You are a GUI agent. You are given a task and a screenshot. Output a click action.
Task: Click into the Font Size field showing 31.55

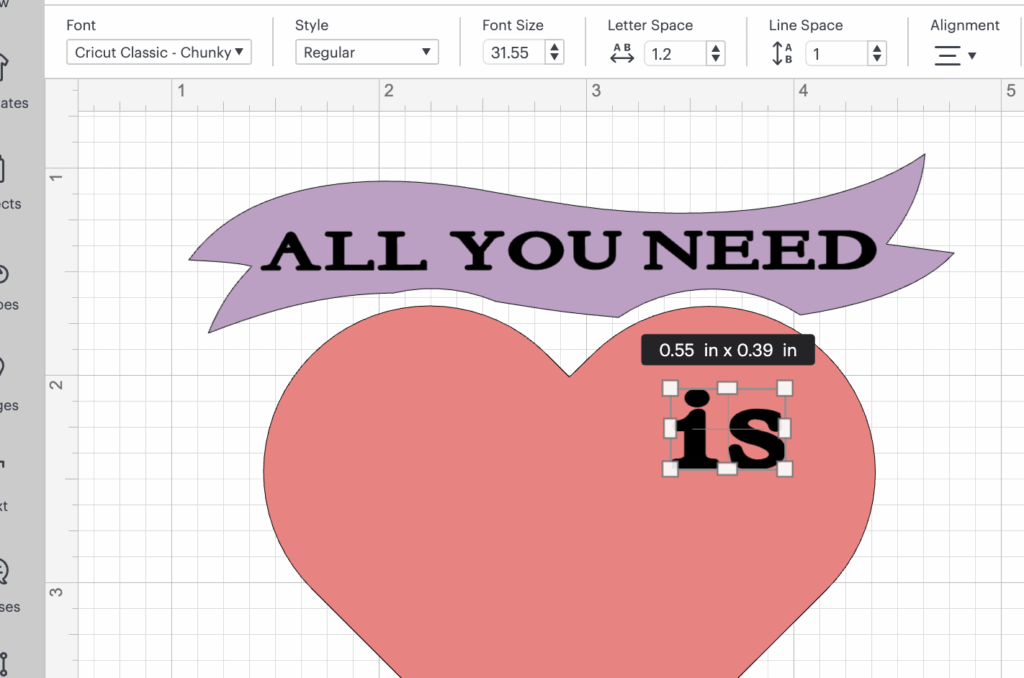click(x=513, y=53)
